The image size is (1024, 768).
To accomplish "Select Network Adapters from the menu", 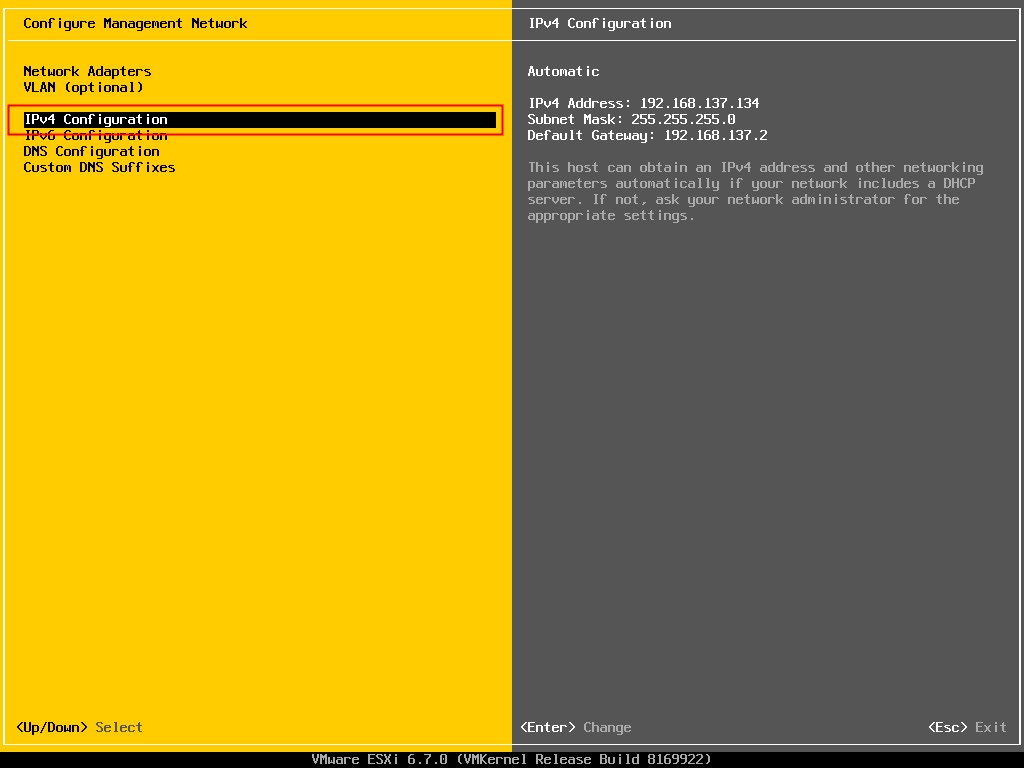I will 87,71.
